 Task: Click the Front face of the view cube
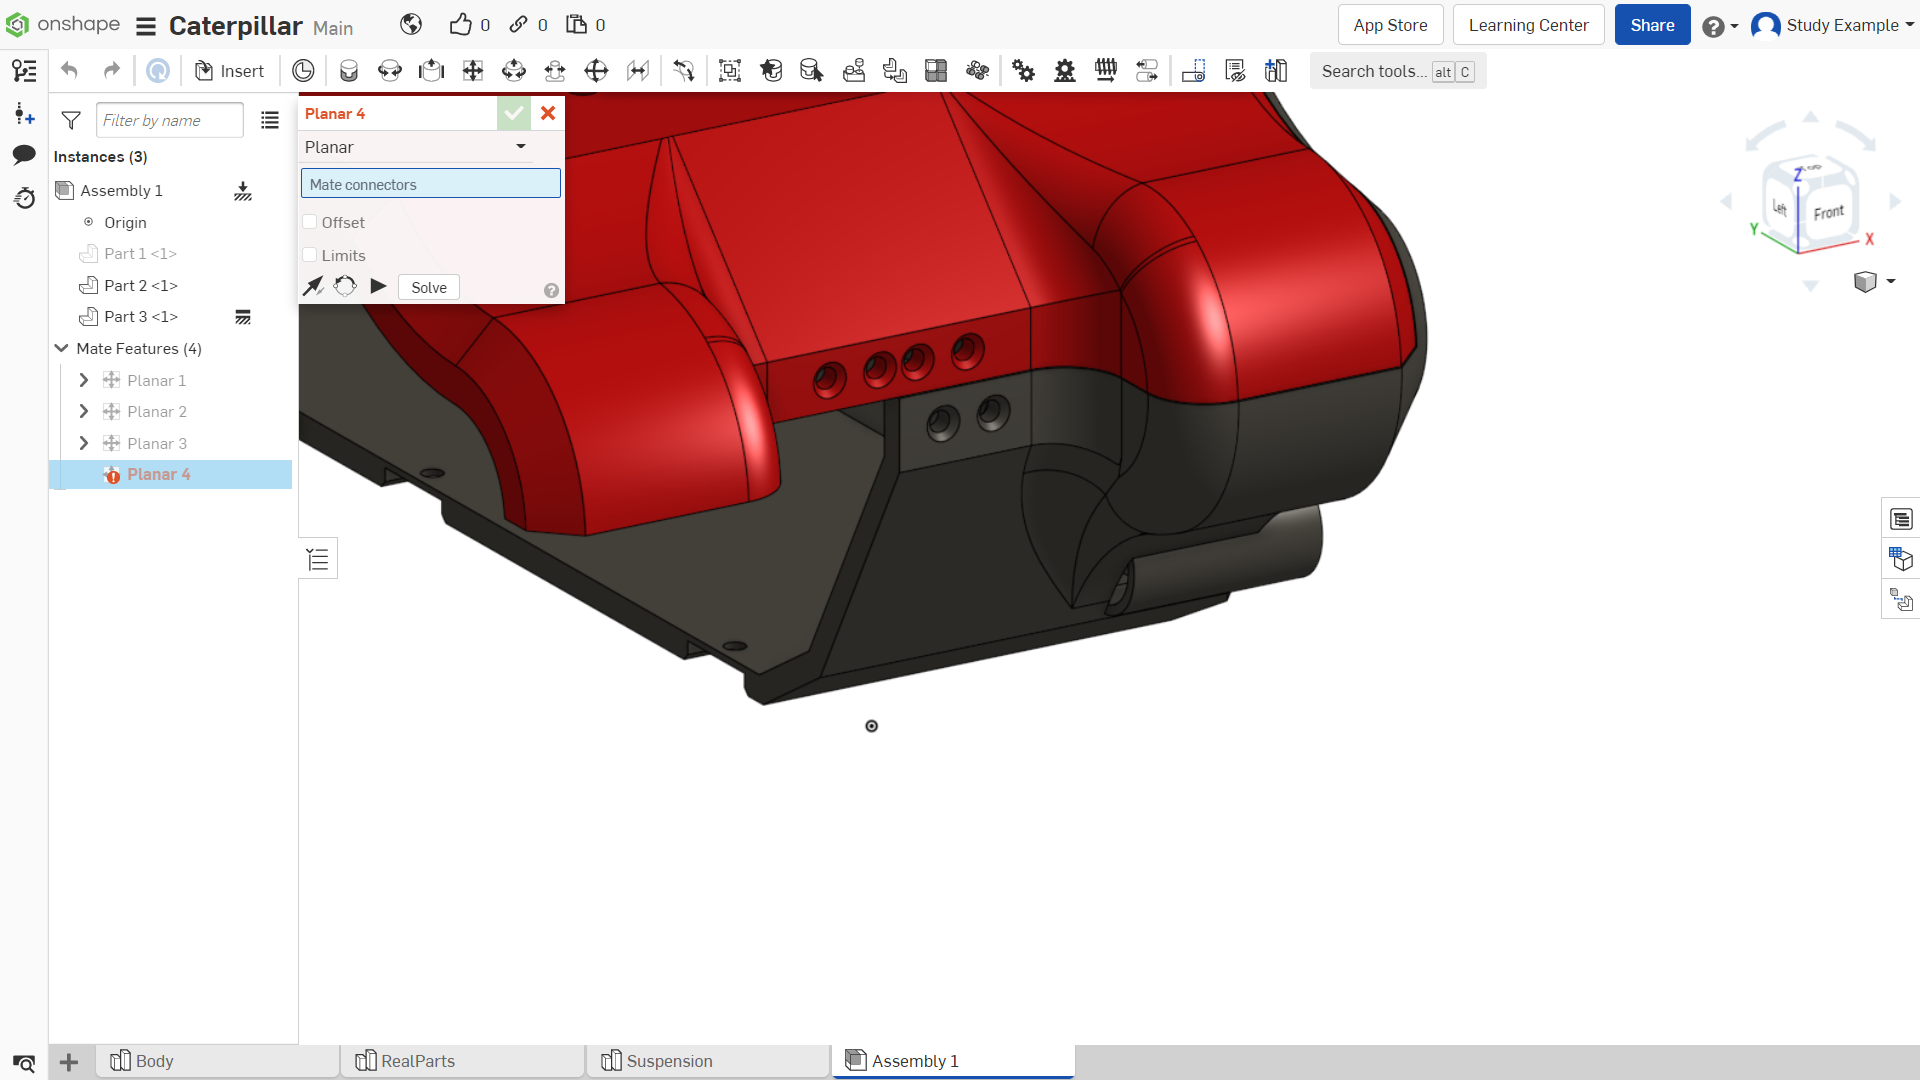click(1828, 212)
